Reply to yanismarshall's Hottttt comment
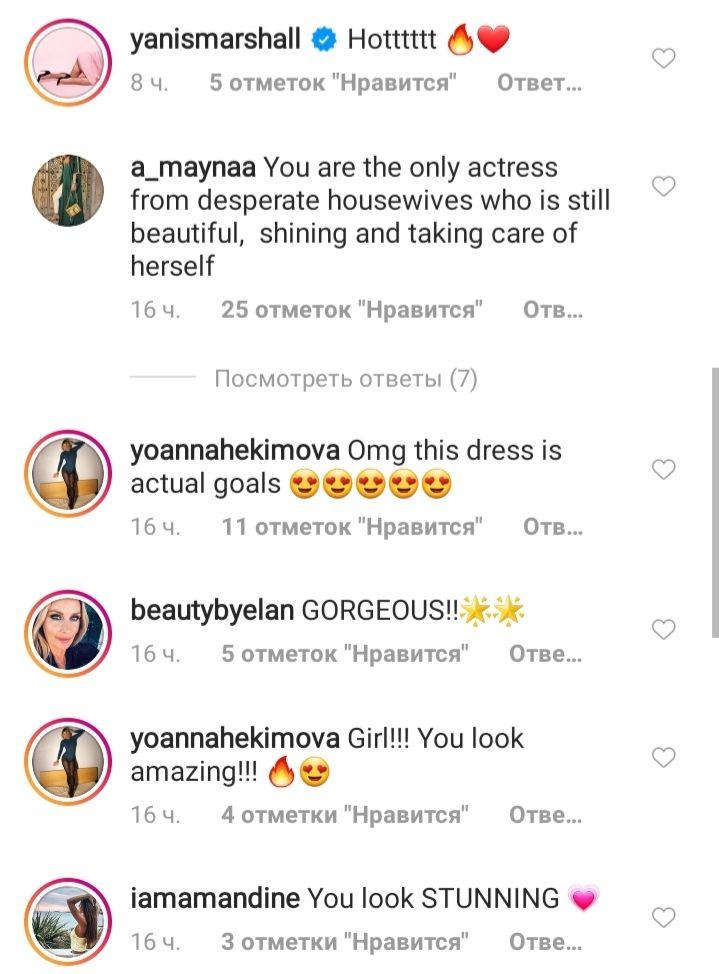The height and width of the screenshot is (974, 719). 539,84
